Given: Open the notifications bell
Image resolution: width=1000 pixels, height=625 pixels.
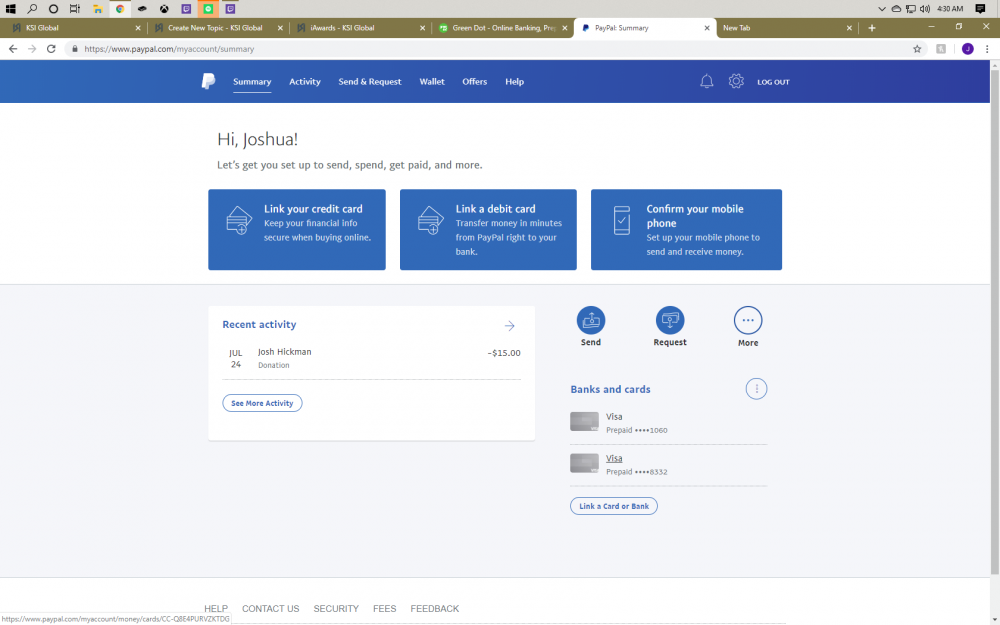Looking at the screenshot, I should [x=706, y=82].
